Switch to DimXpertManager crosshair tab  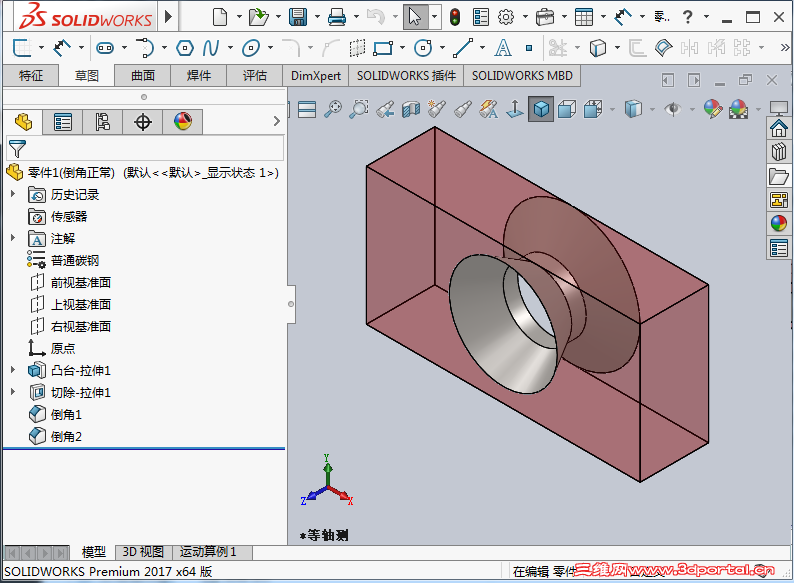[143, 122]
